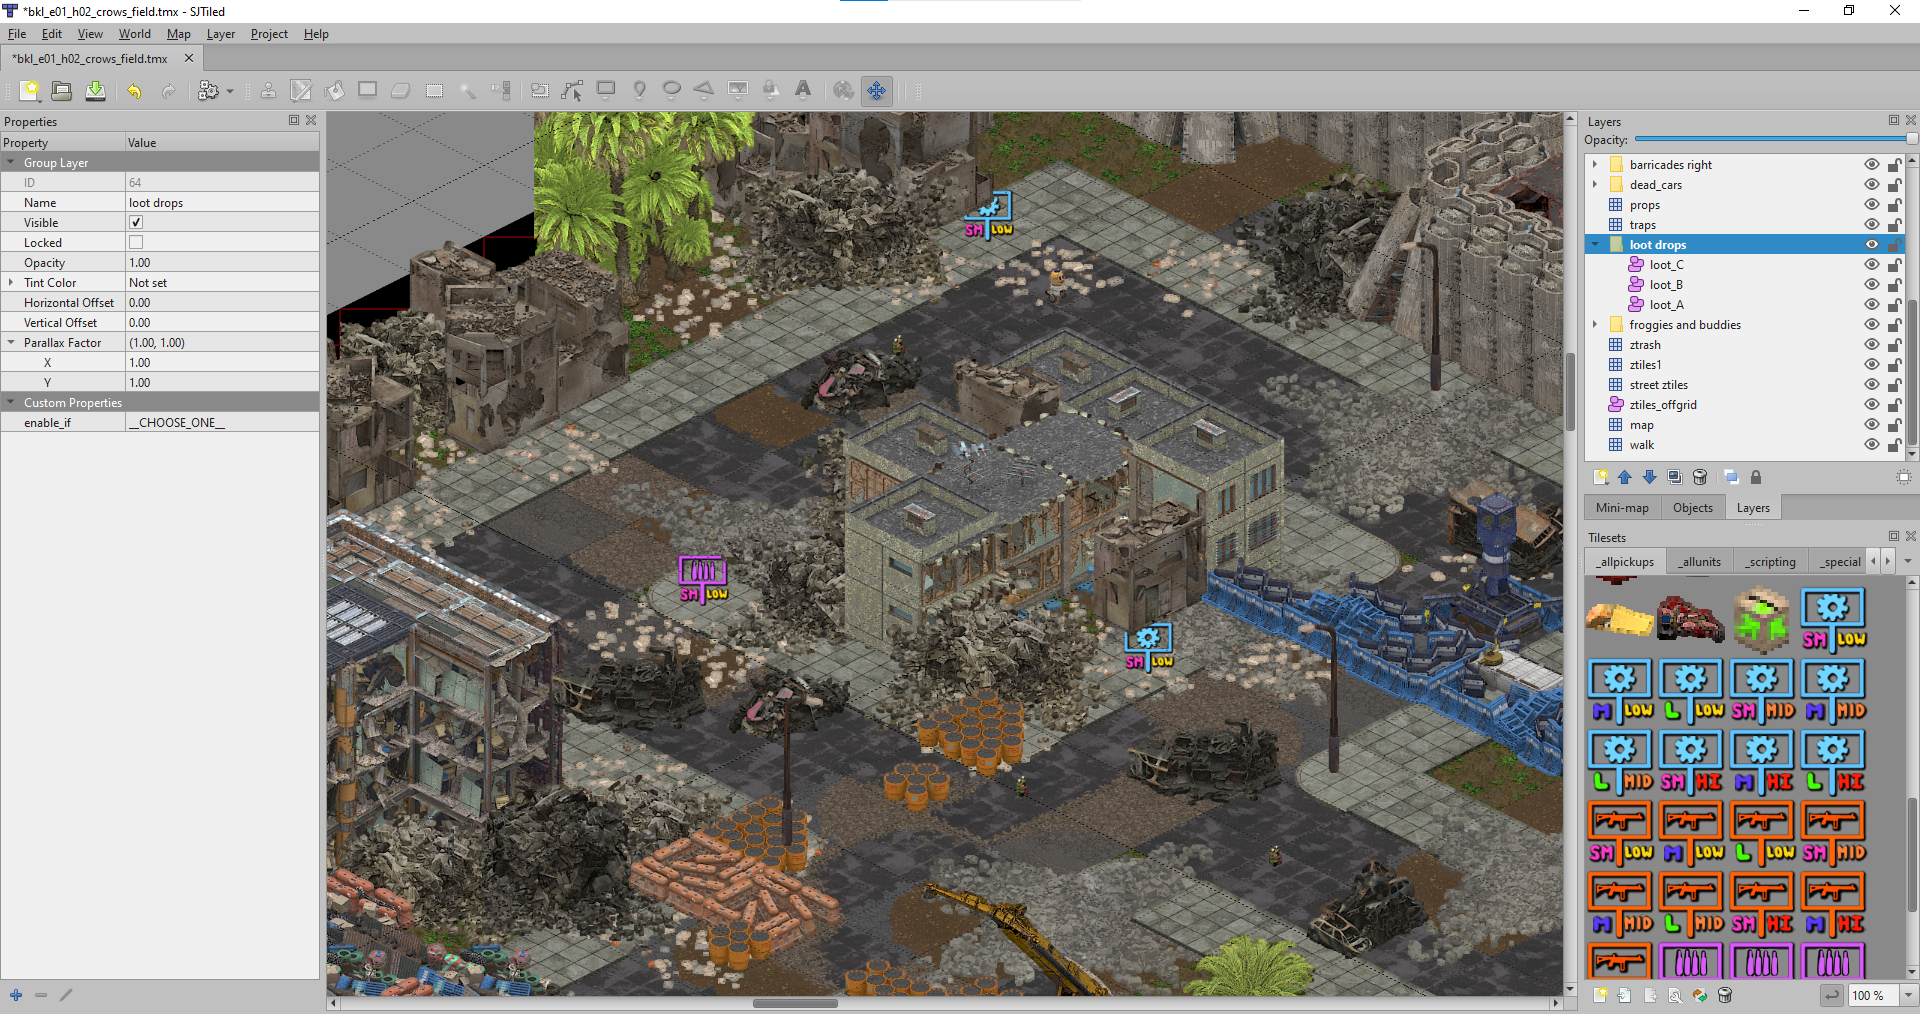The height and width of the screenshot is (1014, 1920).
Task: Open the File menu
Action: (17, 34)
